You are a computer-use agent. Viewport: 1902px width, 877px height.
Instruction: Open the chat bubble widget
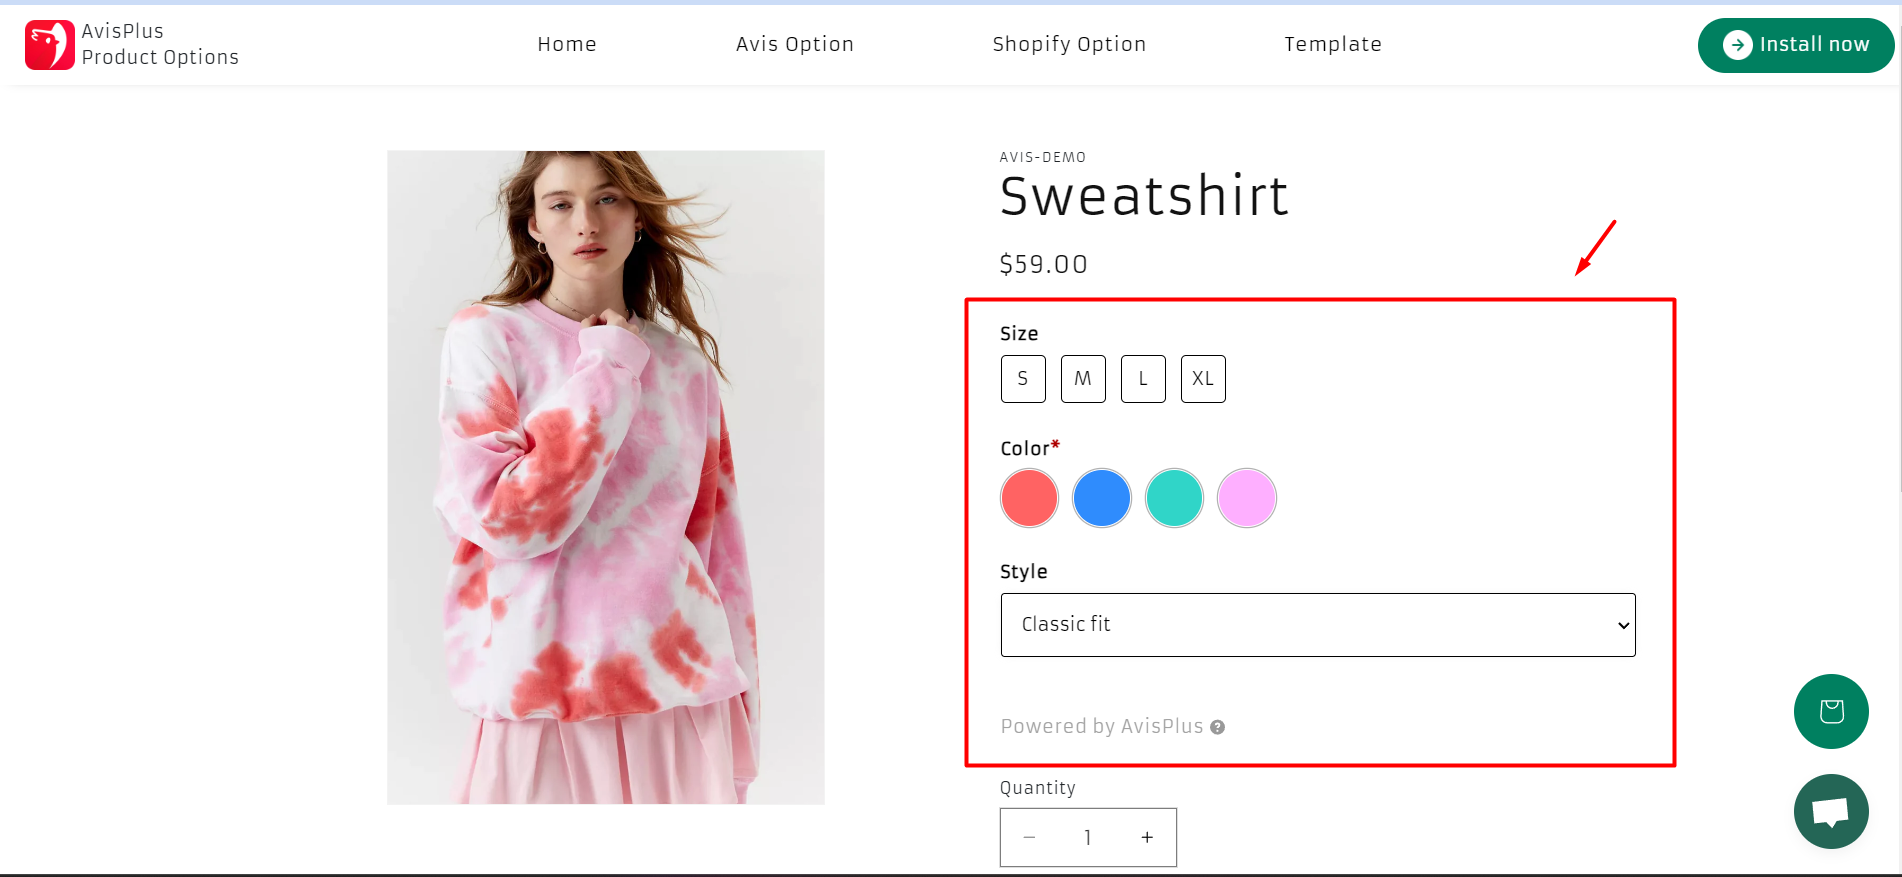pyautogui.click(x=1831, y=811)
